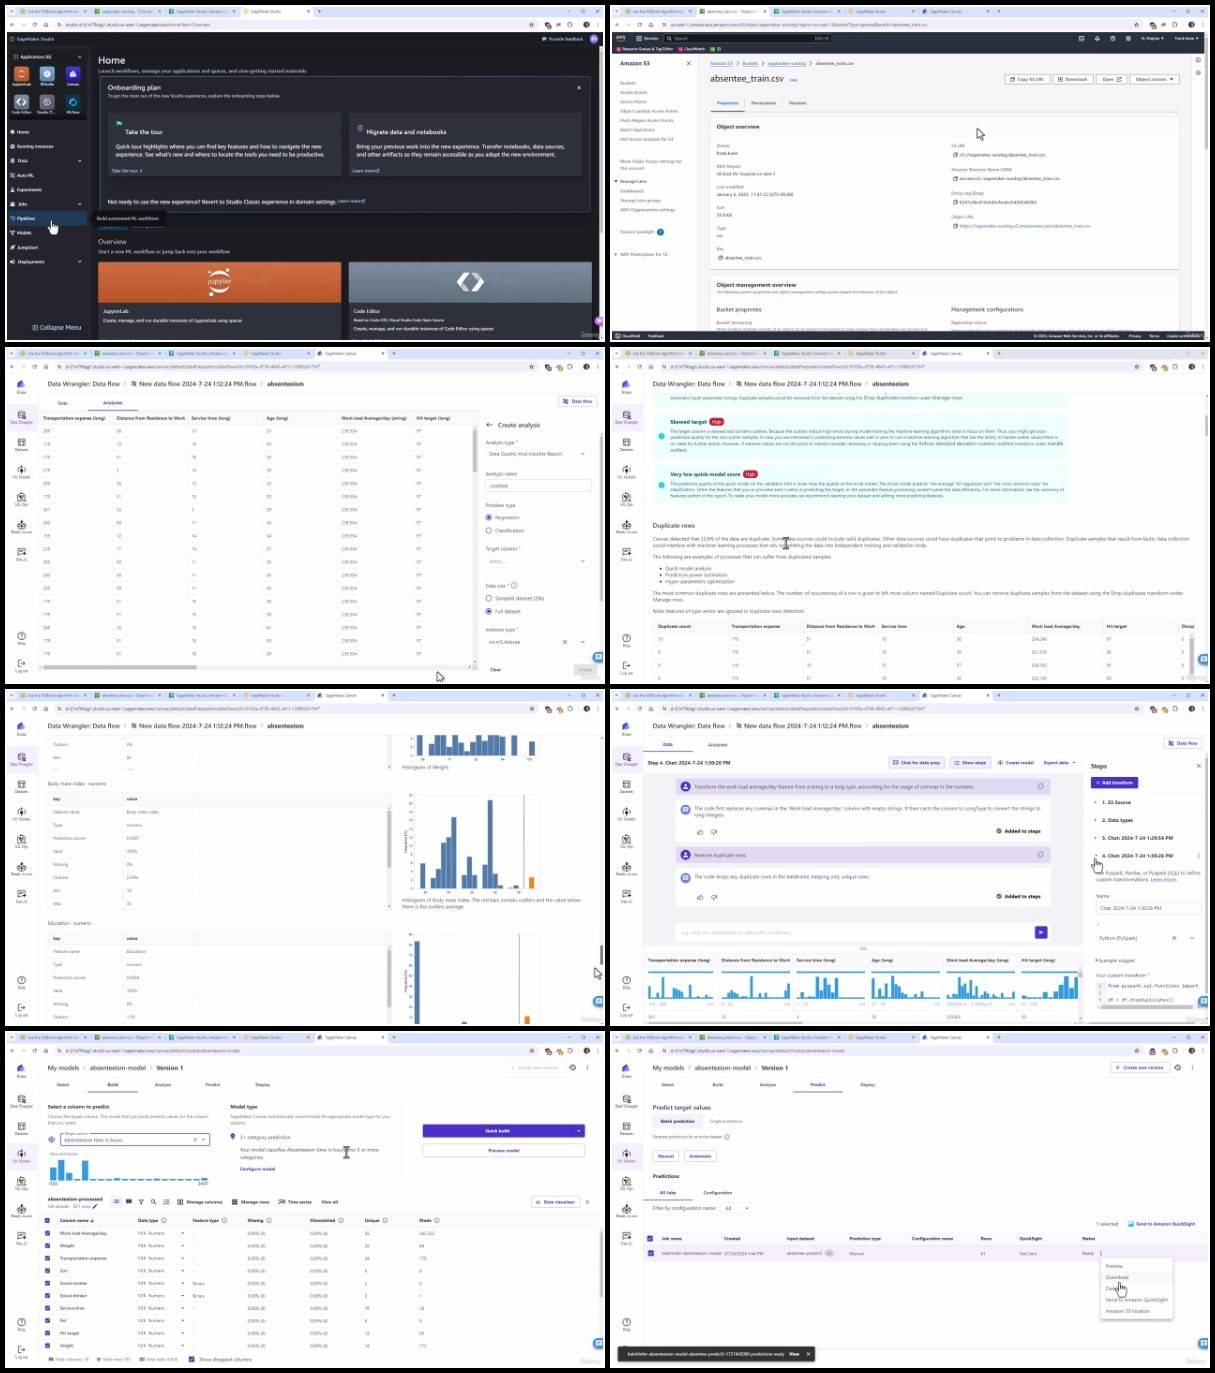Image resolution: width=1215 pixels, height=1373 pixels.
Task: Click Create new version button on Predict page
Action: (1142, 1068)
